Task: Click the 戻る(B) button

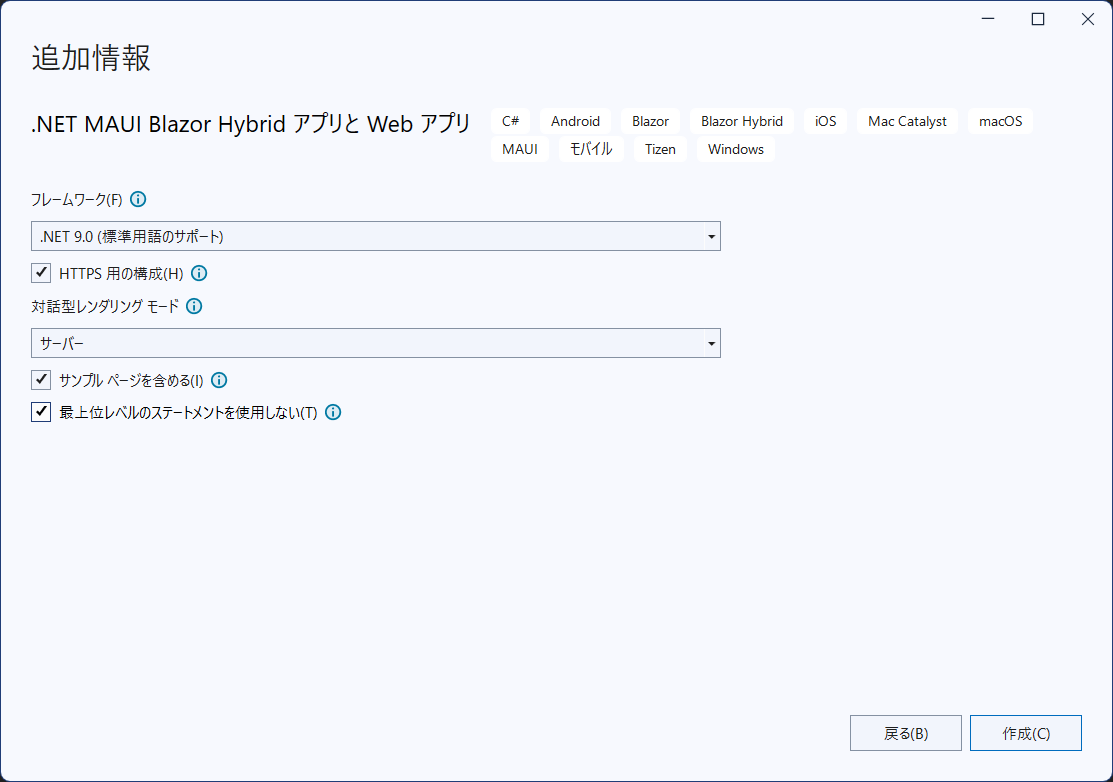Action: [906, 733]
